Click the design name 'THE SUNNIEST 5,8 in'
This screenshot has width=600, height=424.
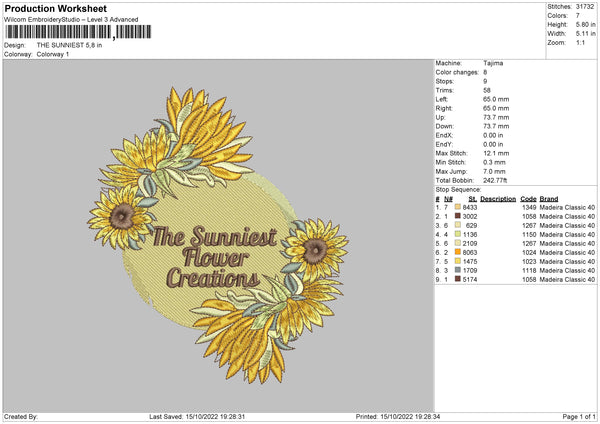coord(69,45)
